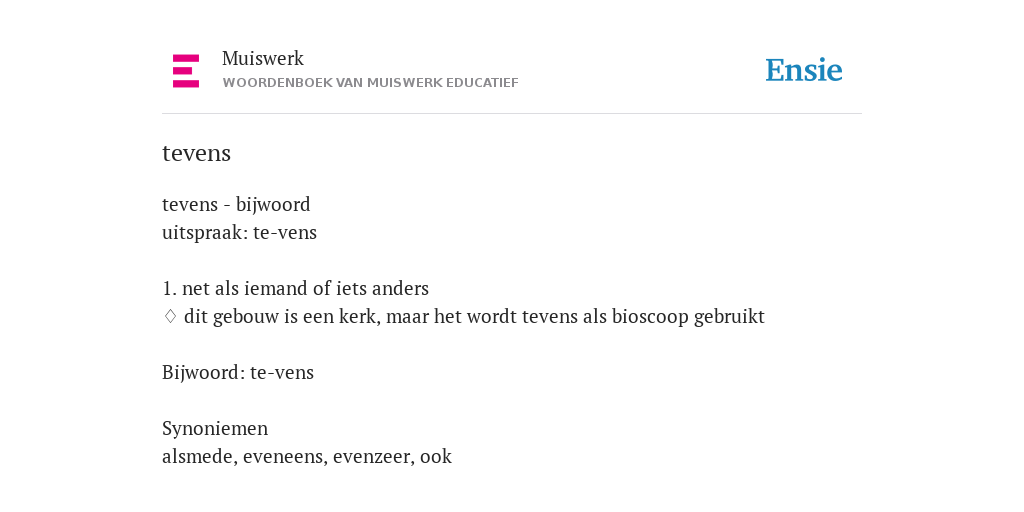Select the Woordenboek van Muiswerk Educatief subtitle
The width and height of the screenshot is (1024, 512).
(370, 83)
